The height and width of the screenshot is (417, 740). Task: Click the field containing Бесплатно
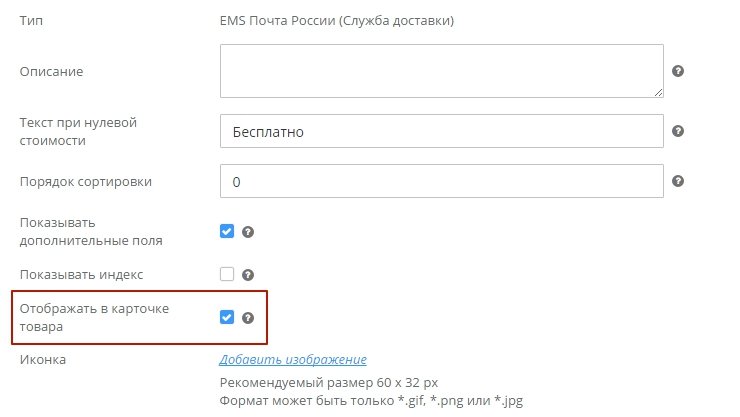click(x=441, y=132)
